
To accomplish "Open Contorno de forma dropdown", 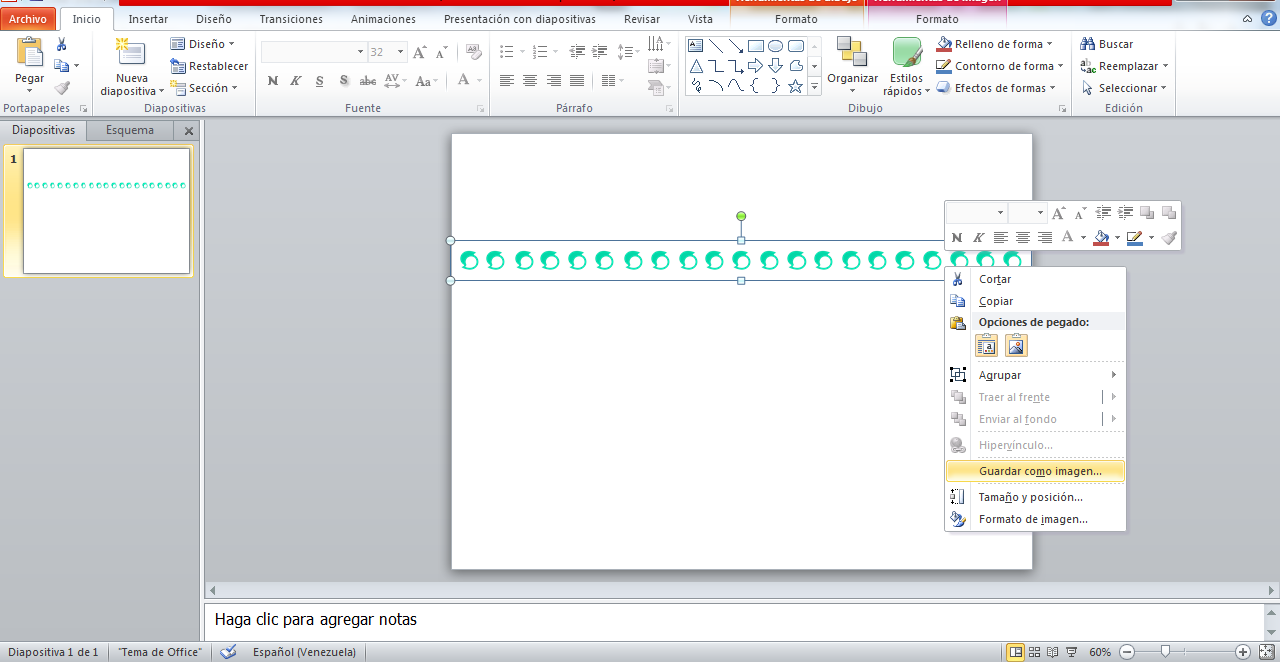I will (x=1000, y=66).
